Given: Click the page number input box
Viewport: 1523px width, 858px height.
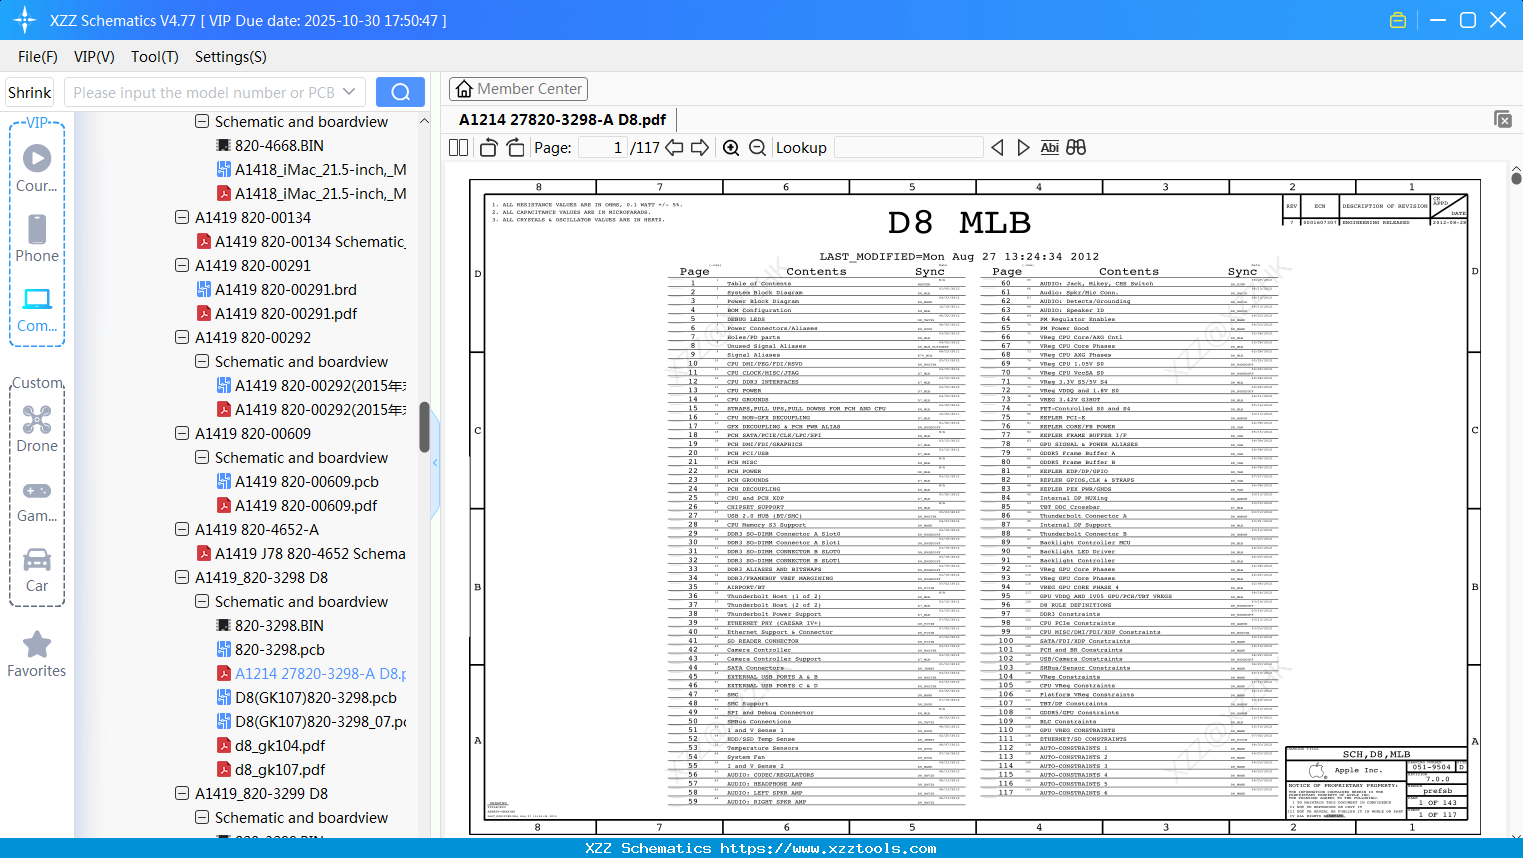Looking at the screenshot, I should [602, 148].
